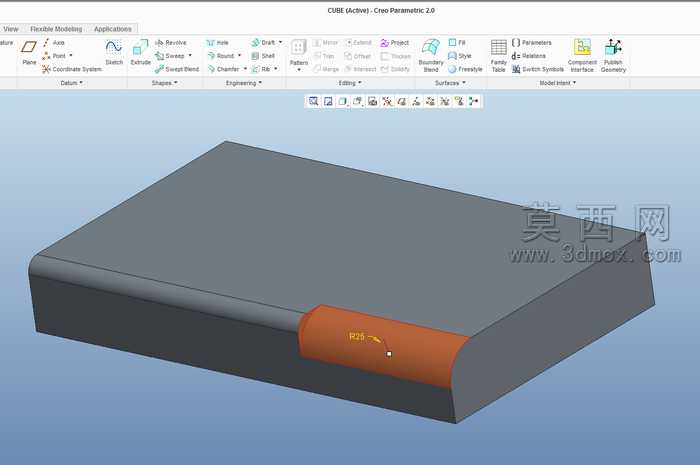Create a datum Point
700x465 pixels.
pos(54,56)
